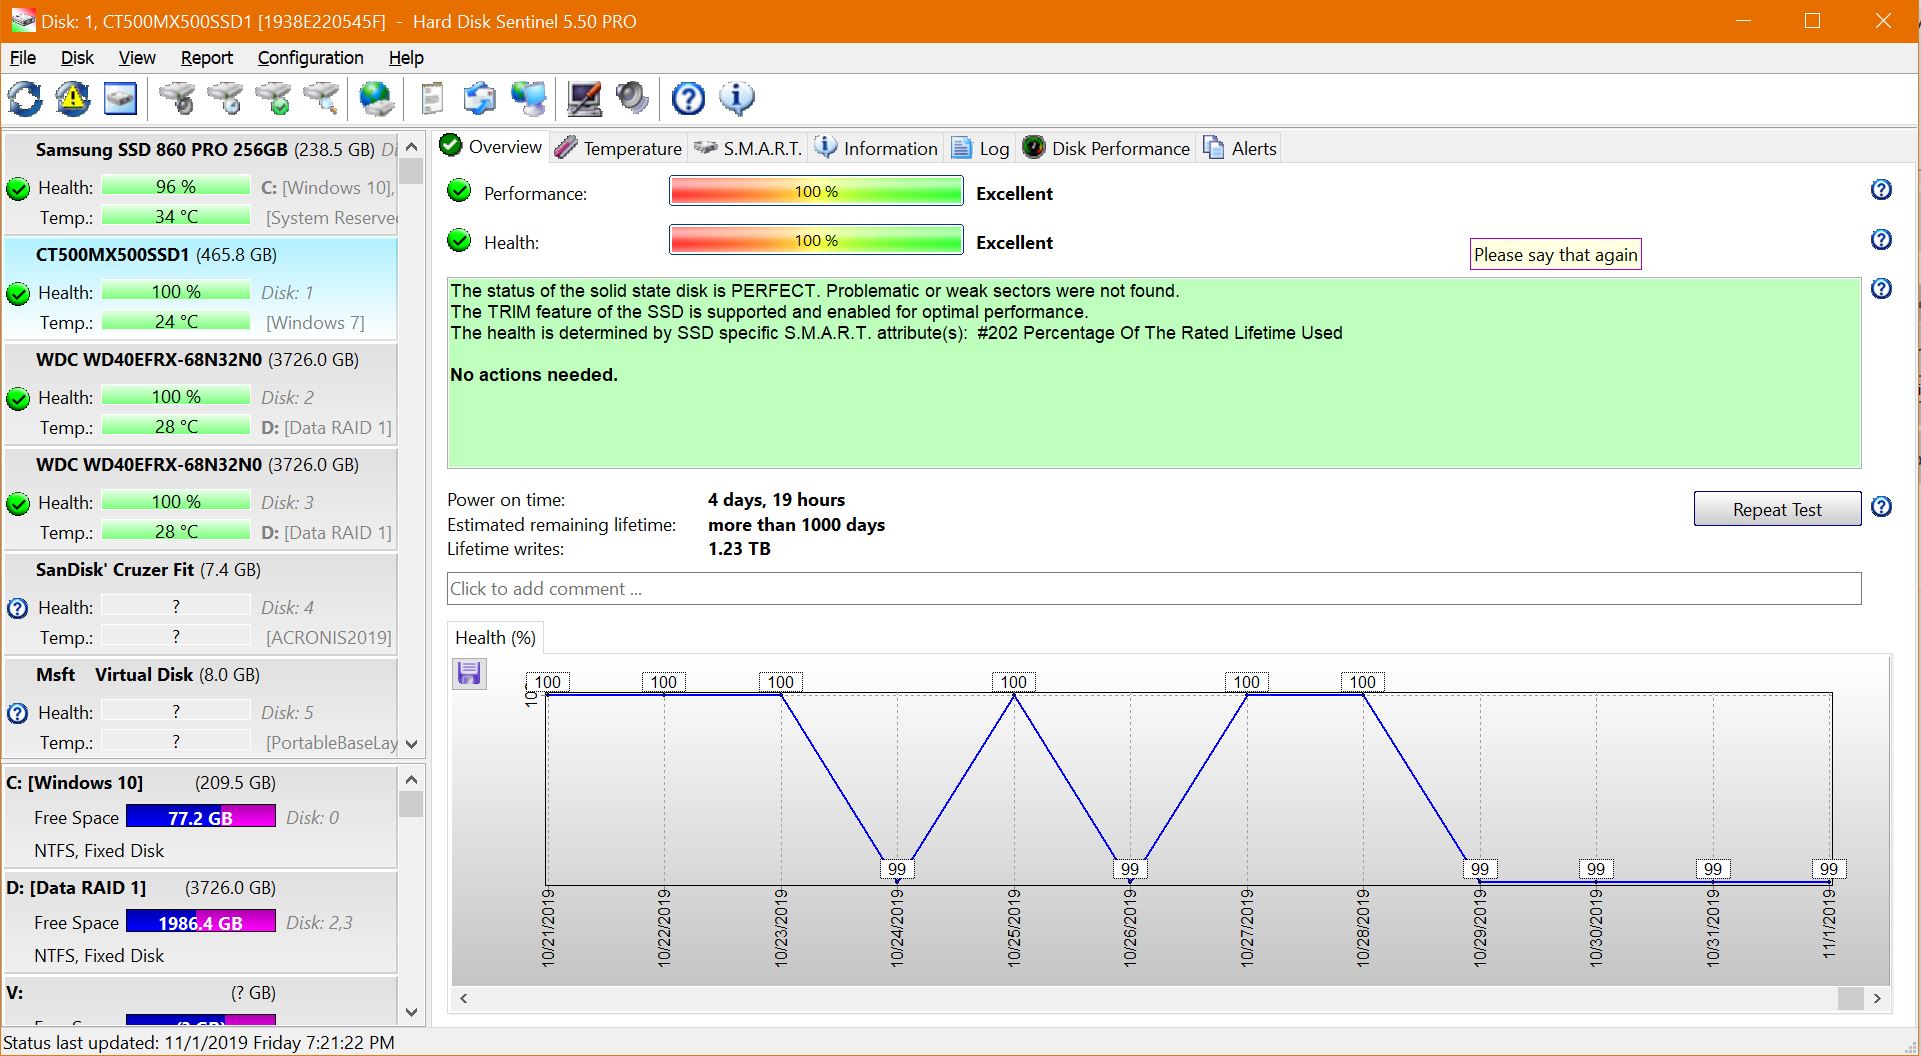Screen dimensions: 1921x1056
Task: Click SanDisk Cruzer Fit unknown status icon
Action: 18,608
